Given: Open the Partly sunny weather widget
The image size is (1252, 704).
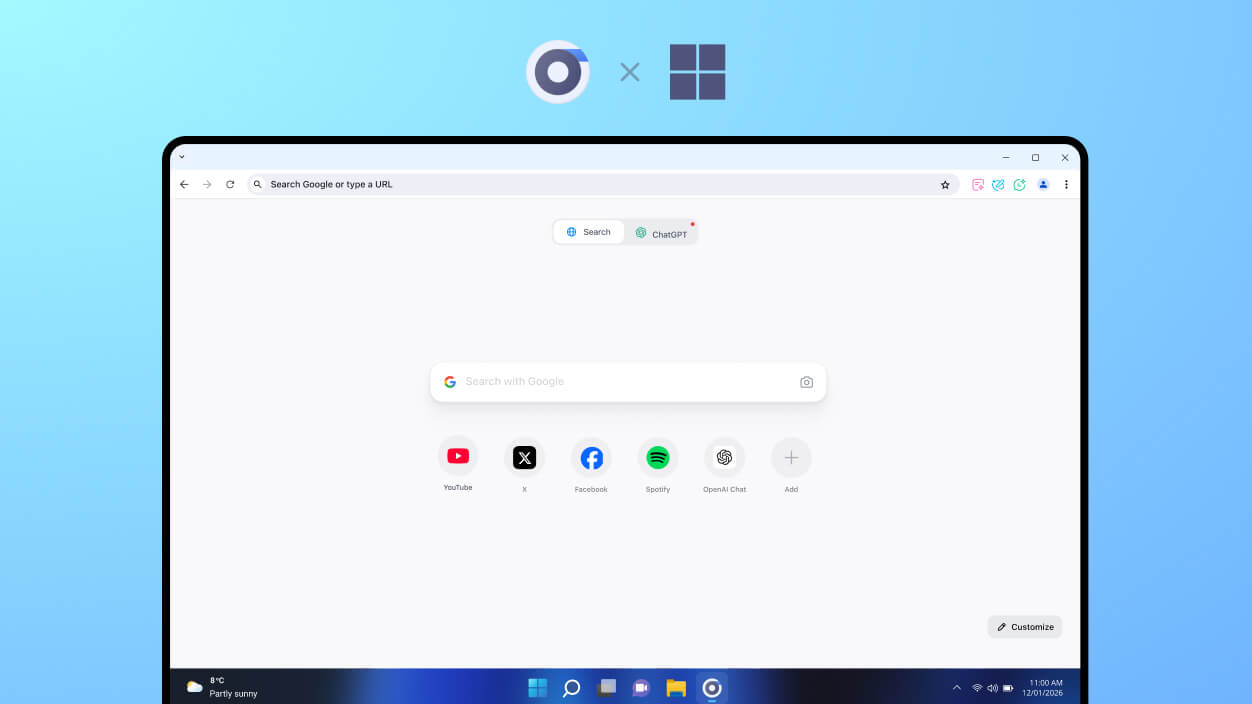Looking at the screenshot, I should point(222,687).
